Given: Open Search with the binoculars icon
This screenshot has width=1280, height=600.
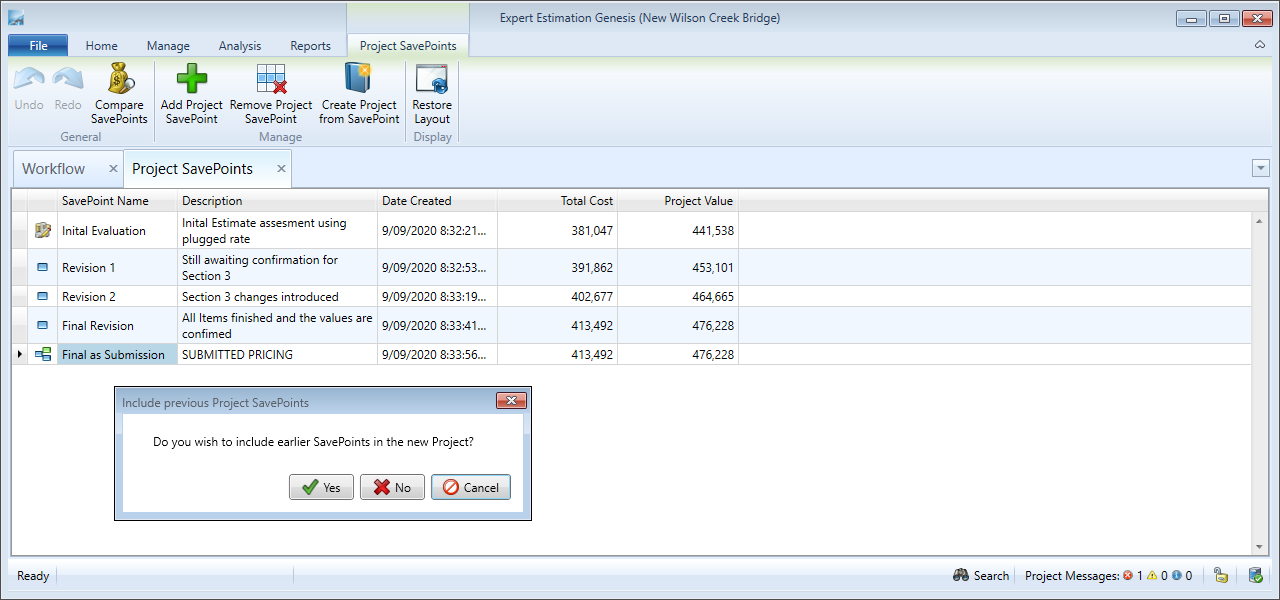Looking at the screenshot, I should [x=961, y=575].
